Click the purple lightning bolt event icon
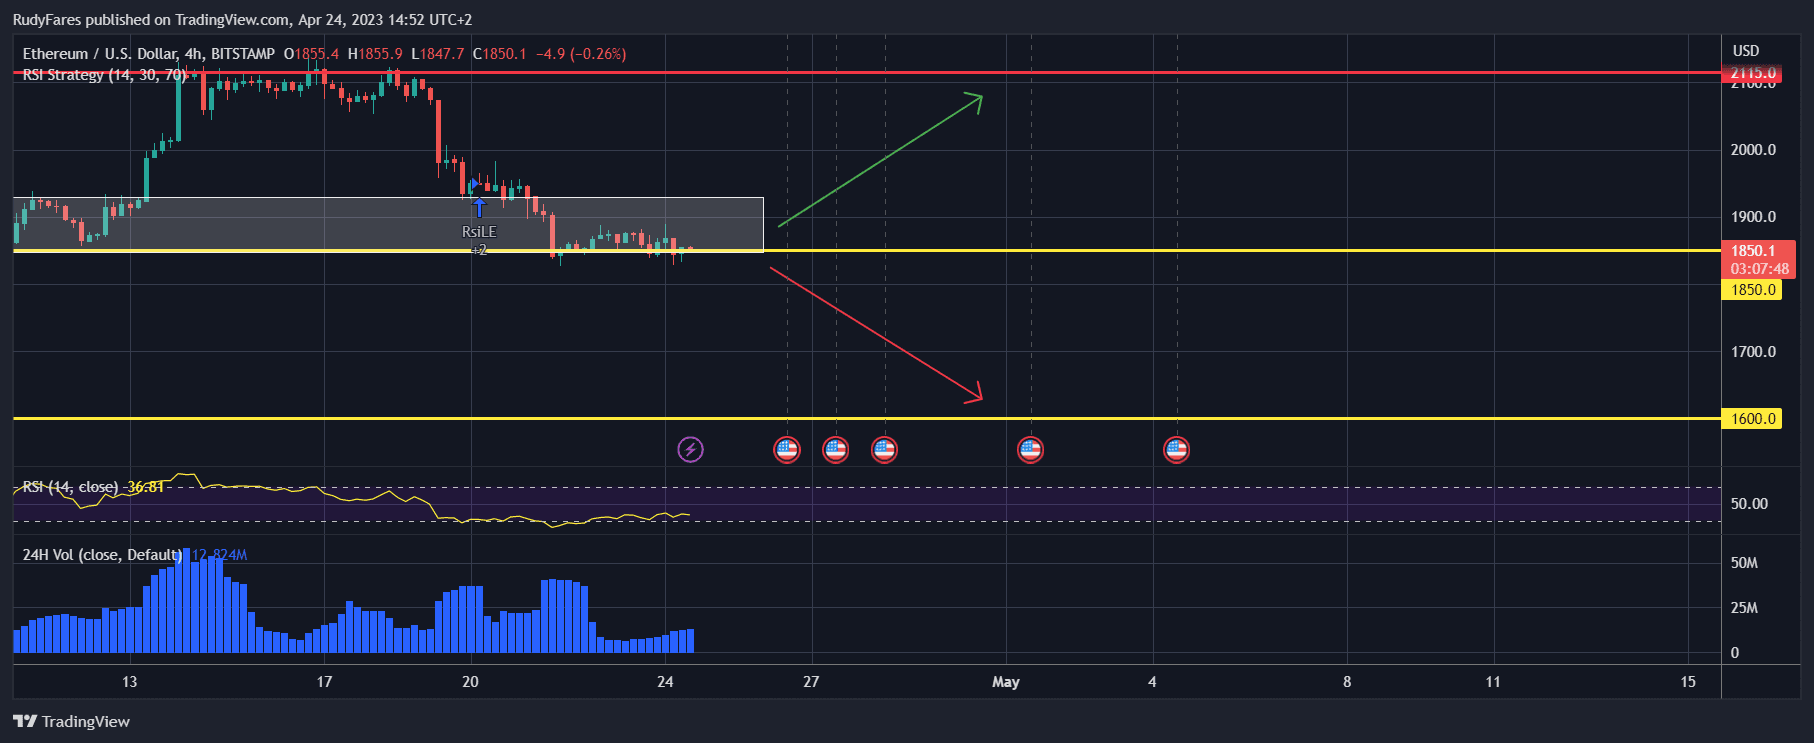Image resolution: width=1814 pixels, height=743 pixels. (x=690, y=450)
